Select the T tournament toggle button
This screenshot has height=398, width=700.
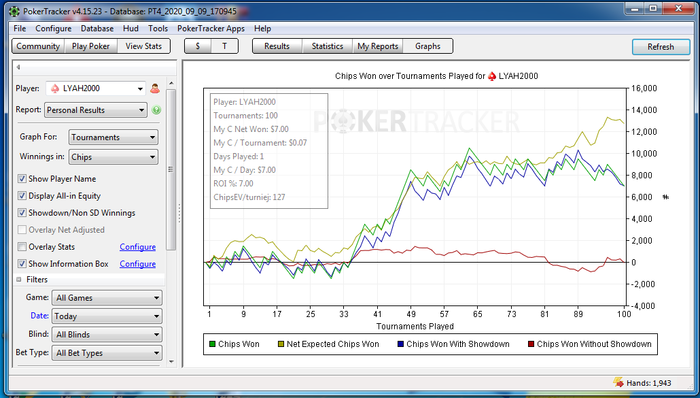(x=225, y=46)
